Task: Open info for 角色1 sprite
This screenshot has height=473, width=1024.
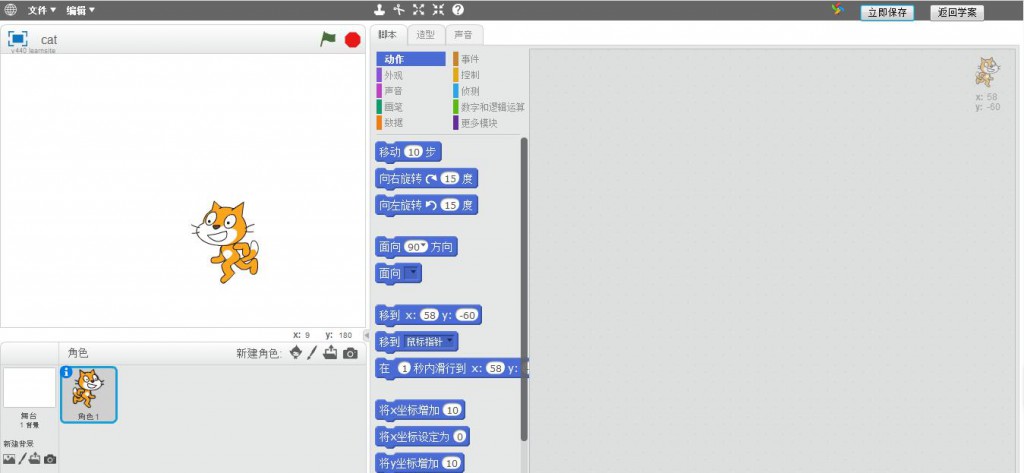Action: pos(66,372)
